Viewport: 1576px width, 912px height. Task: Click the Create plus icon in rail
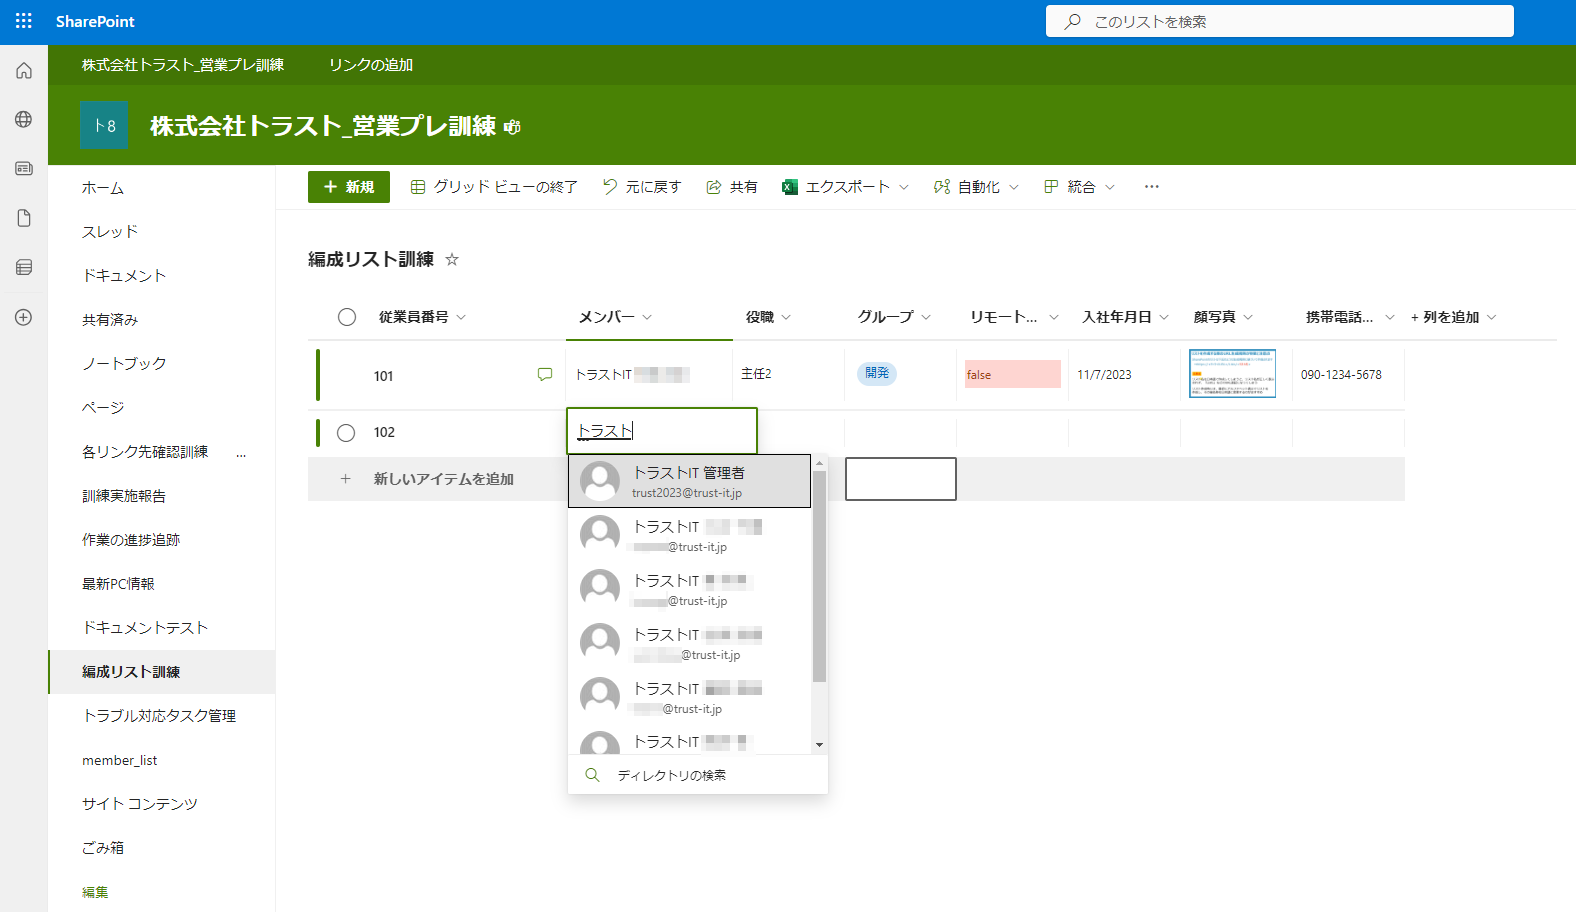[24, 317]
